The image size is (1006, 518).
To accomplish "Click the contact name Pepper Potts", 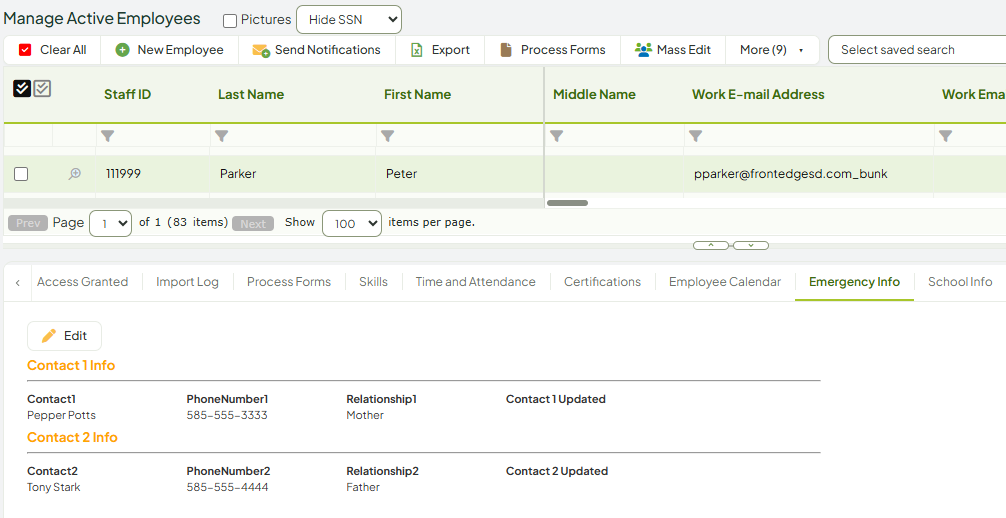I will click(62, 415).
